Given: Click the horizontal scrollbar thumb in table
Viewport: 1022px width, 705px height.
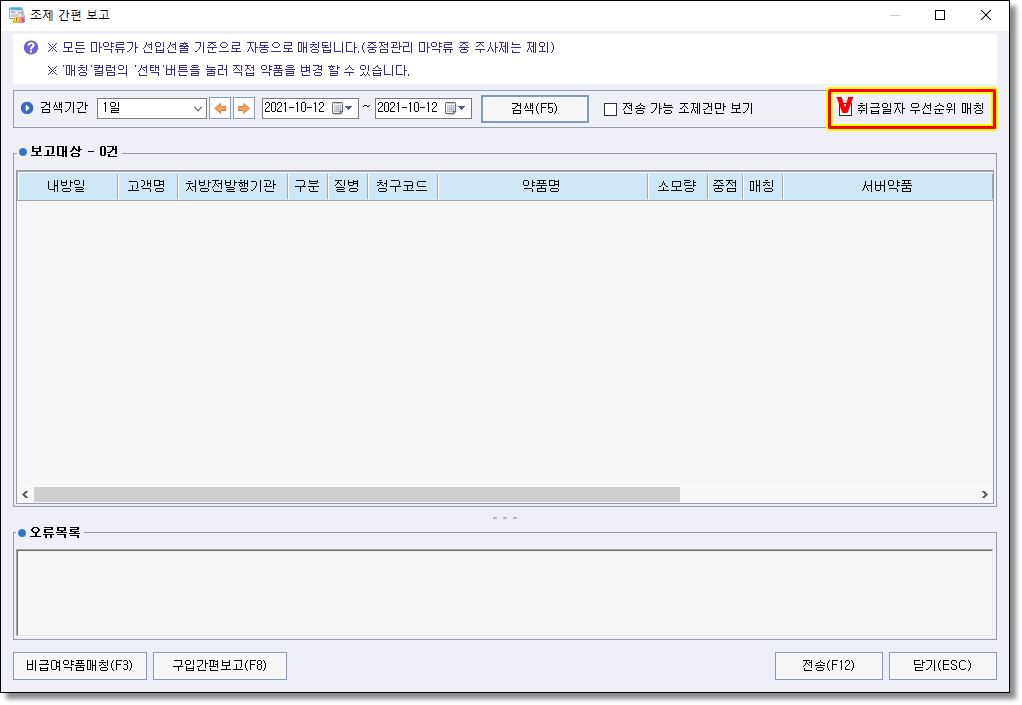Looking at the screenshot, I should (x=356, y=494).
